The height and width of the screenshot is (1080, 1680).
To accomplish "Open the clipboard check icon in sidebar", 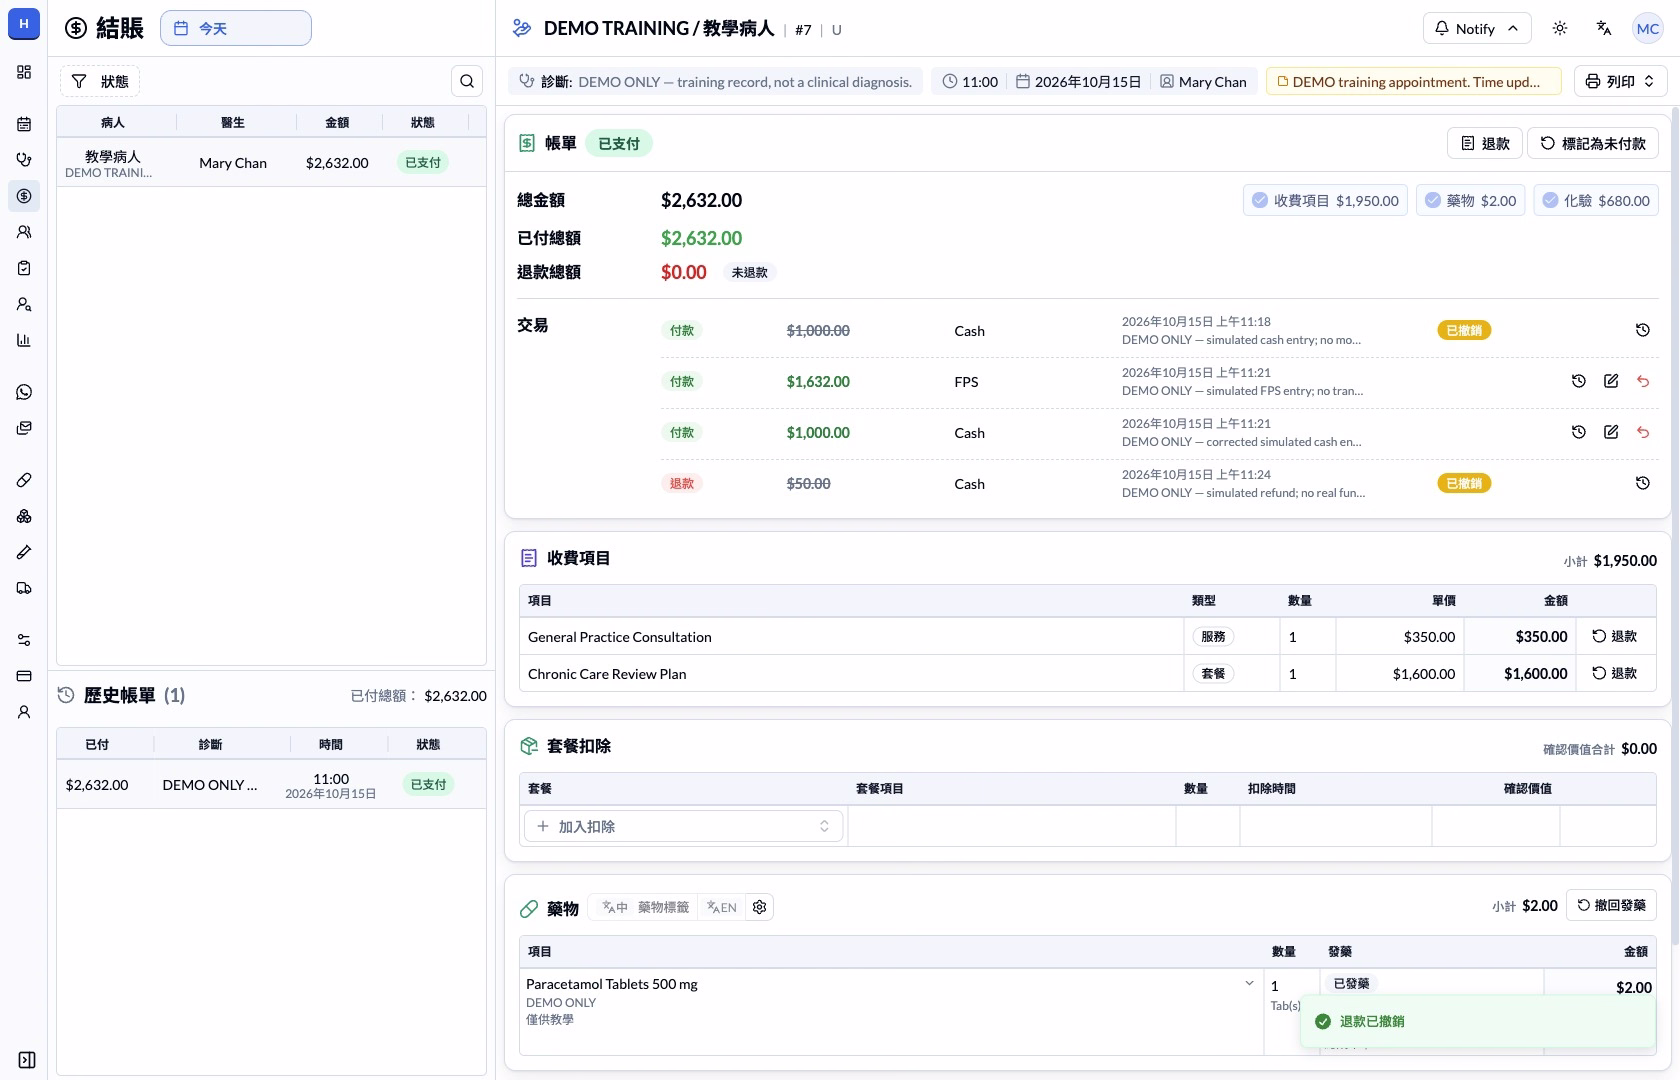I will click(24, 268).
